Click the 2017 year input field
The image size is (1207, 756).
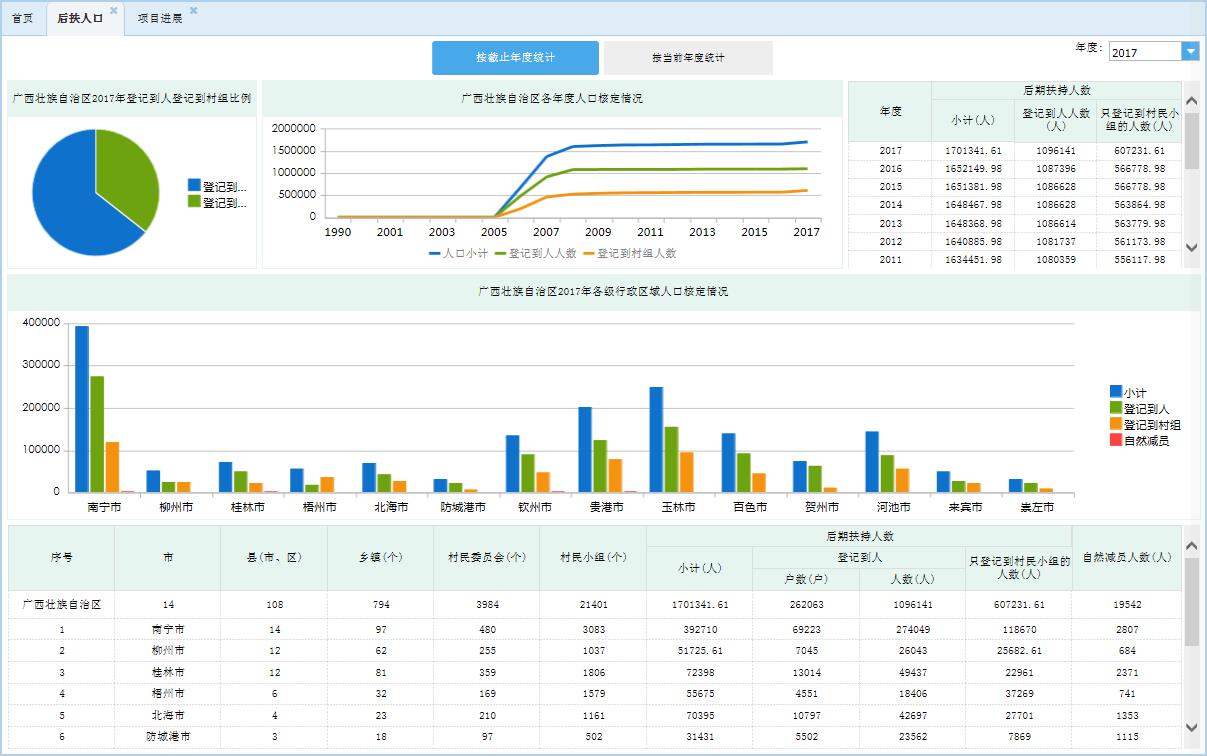(1143, 52)
